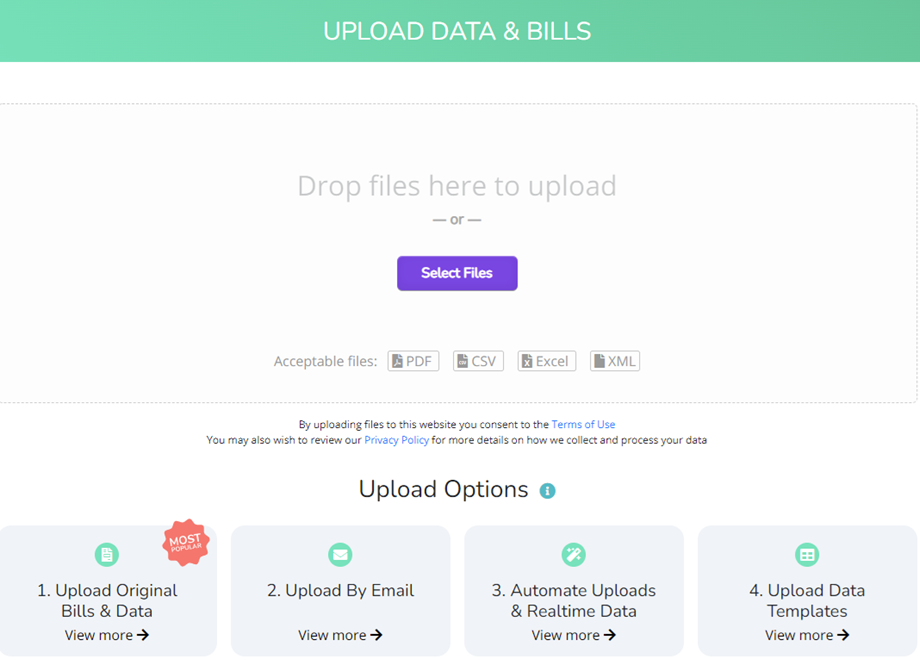The width and height of the screenshot is (920, 665).
Task: Expand View more under Automate Uploads & Realtime Data
Action: (573, 634)
